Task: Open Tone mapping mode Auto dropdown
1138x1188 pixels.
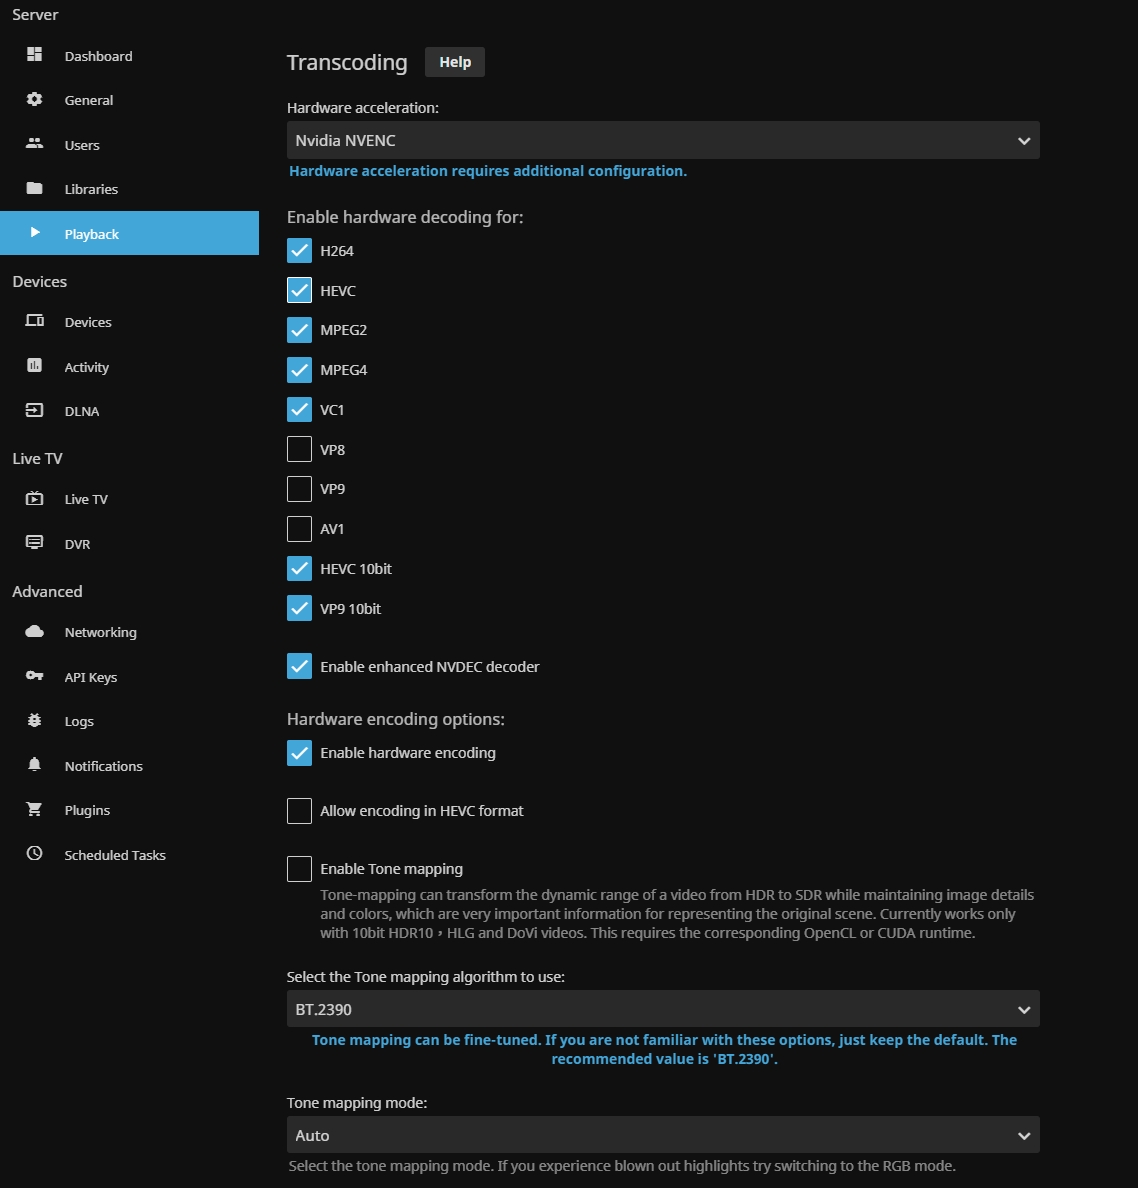Action: [x=662, y=1135]
